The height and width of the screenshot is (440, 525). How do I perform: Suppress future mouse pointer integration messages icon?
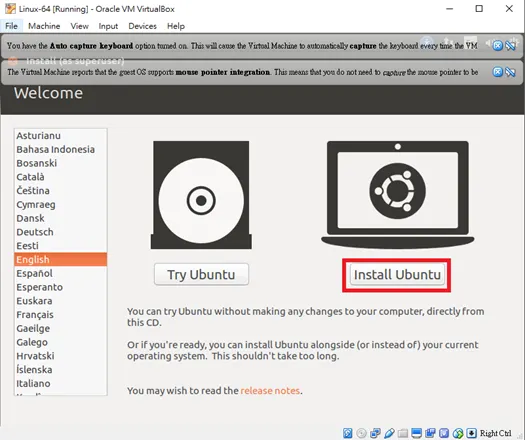pyautogui.click(x=511, y=72)
